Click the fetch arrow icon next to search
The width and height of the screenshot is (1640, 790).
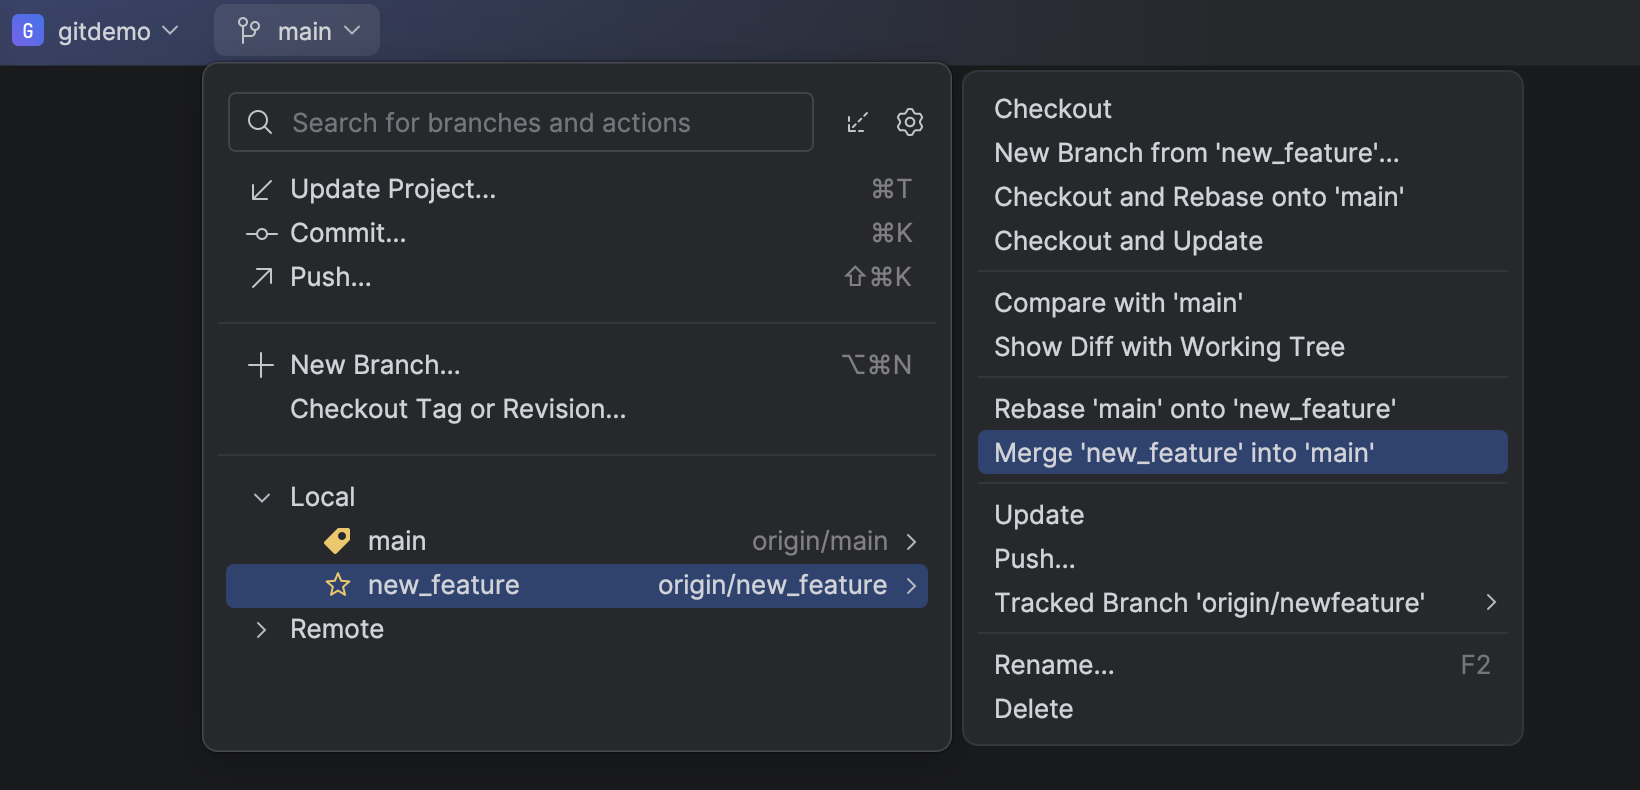tap(858, 122)
